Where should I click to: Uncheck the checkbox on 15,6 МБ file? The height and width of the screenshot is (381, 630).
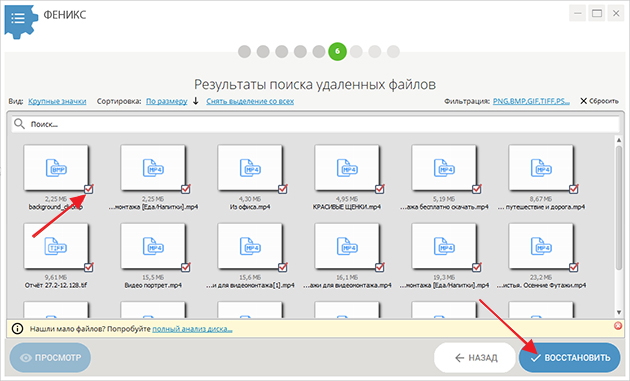coord(283,267)
